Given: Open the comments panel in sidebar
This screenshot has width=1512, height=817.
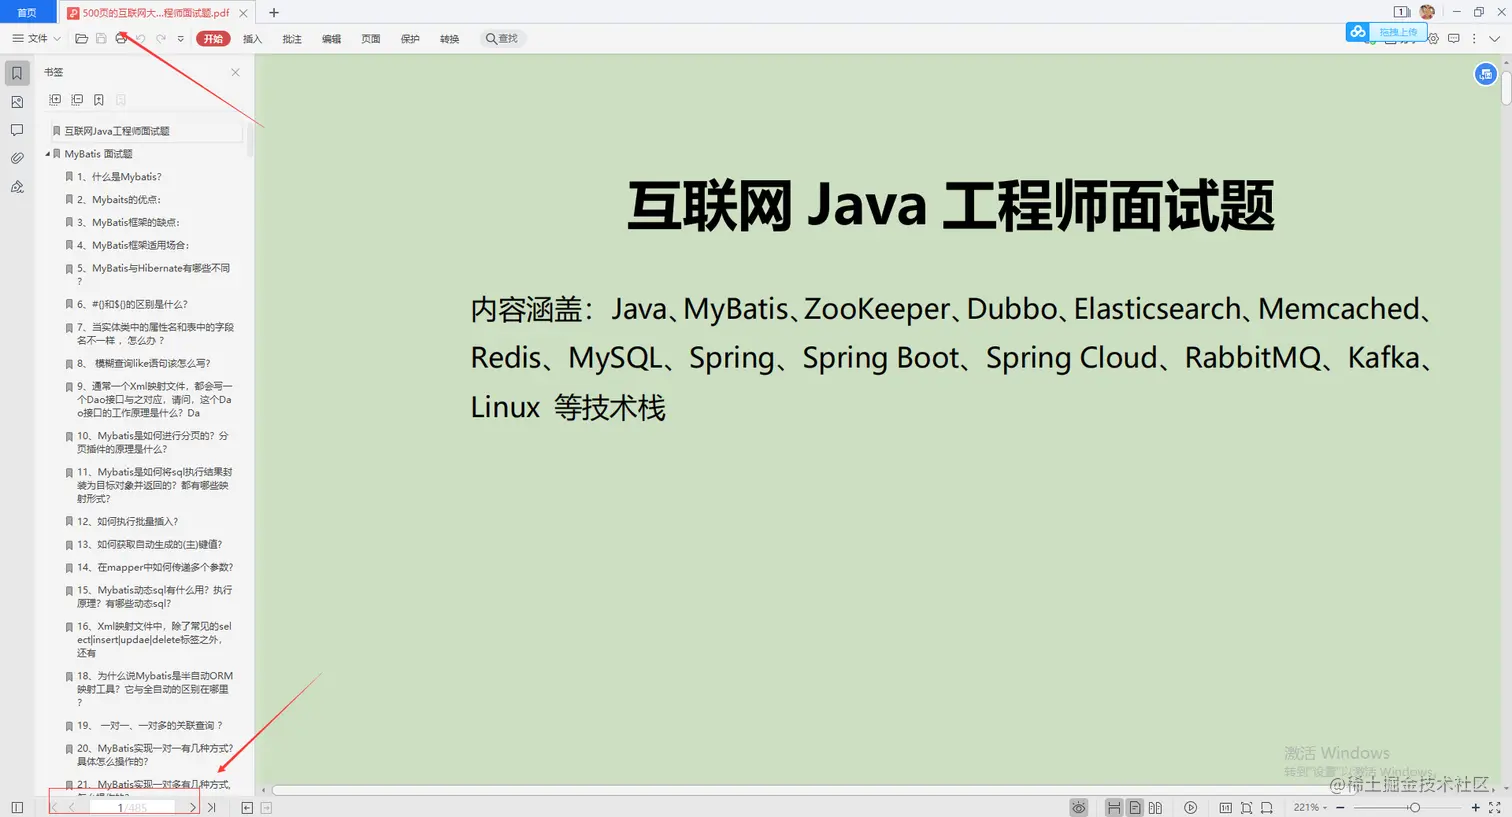Looking at the screenshot, I should tap(17, 130).
